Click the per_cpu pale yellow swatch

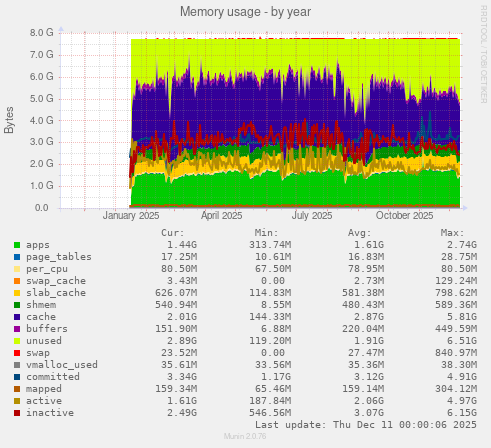tap(17, 269)
